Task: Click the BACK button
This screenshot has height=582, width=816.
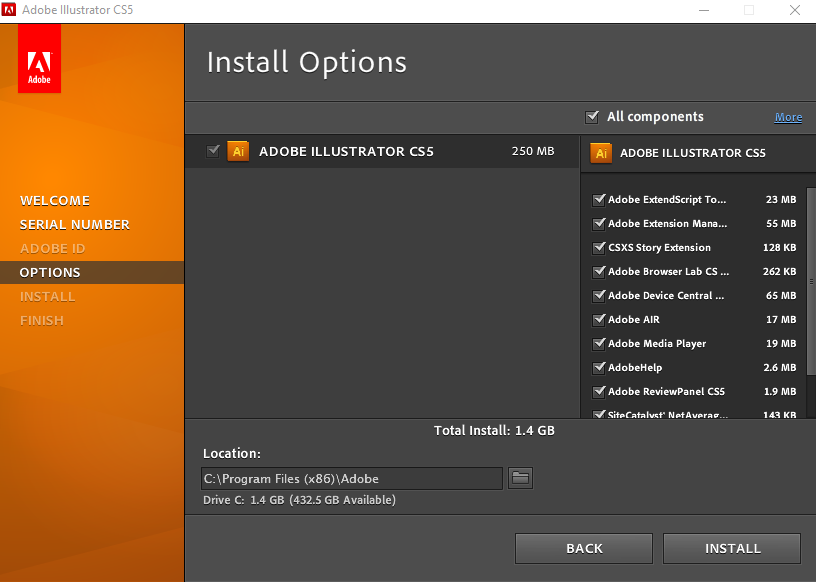Action: (583, 548)
